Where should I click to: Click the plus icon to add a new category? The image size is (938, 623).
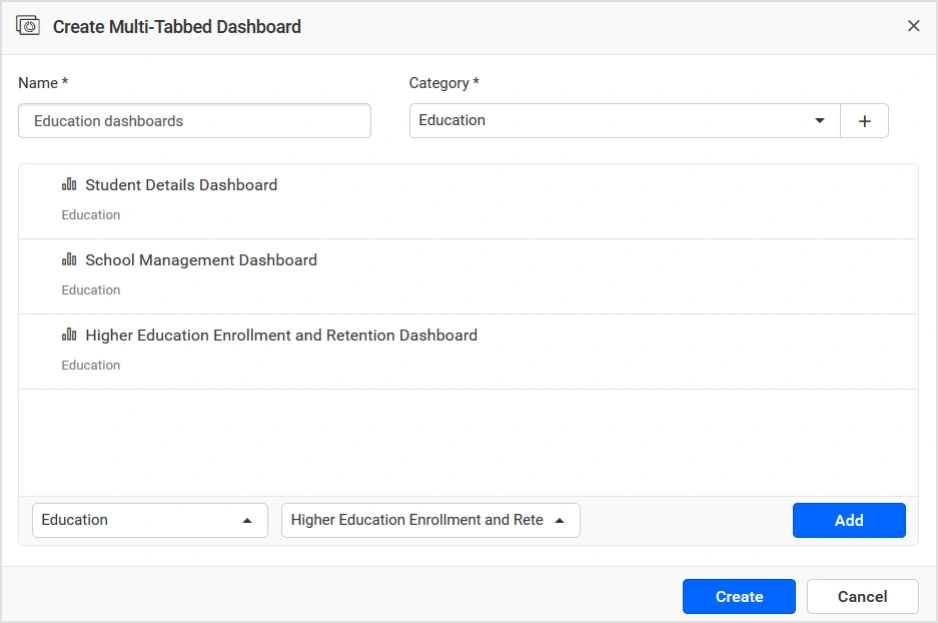pyautogui.click(x=864, y=121)
